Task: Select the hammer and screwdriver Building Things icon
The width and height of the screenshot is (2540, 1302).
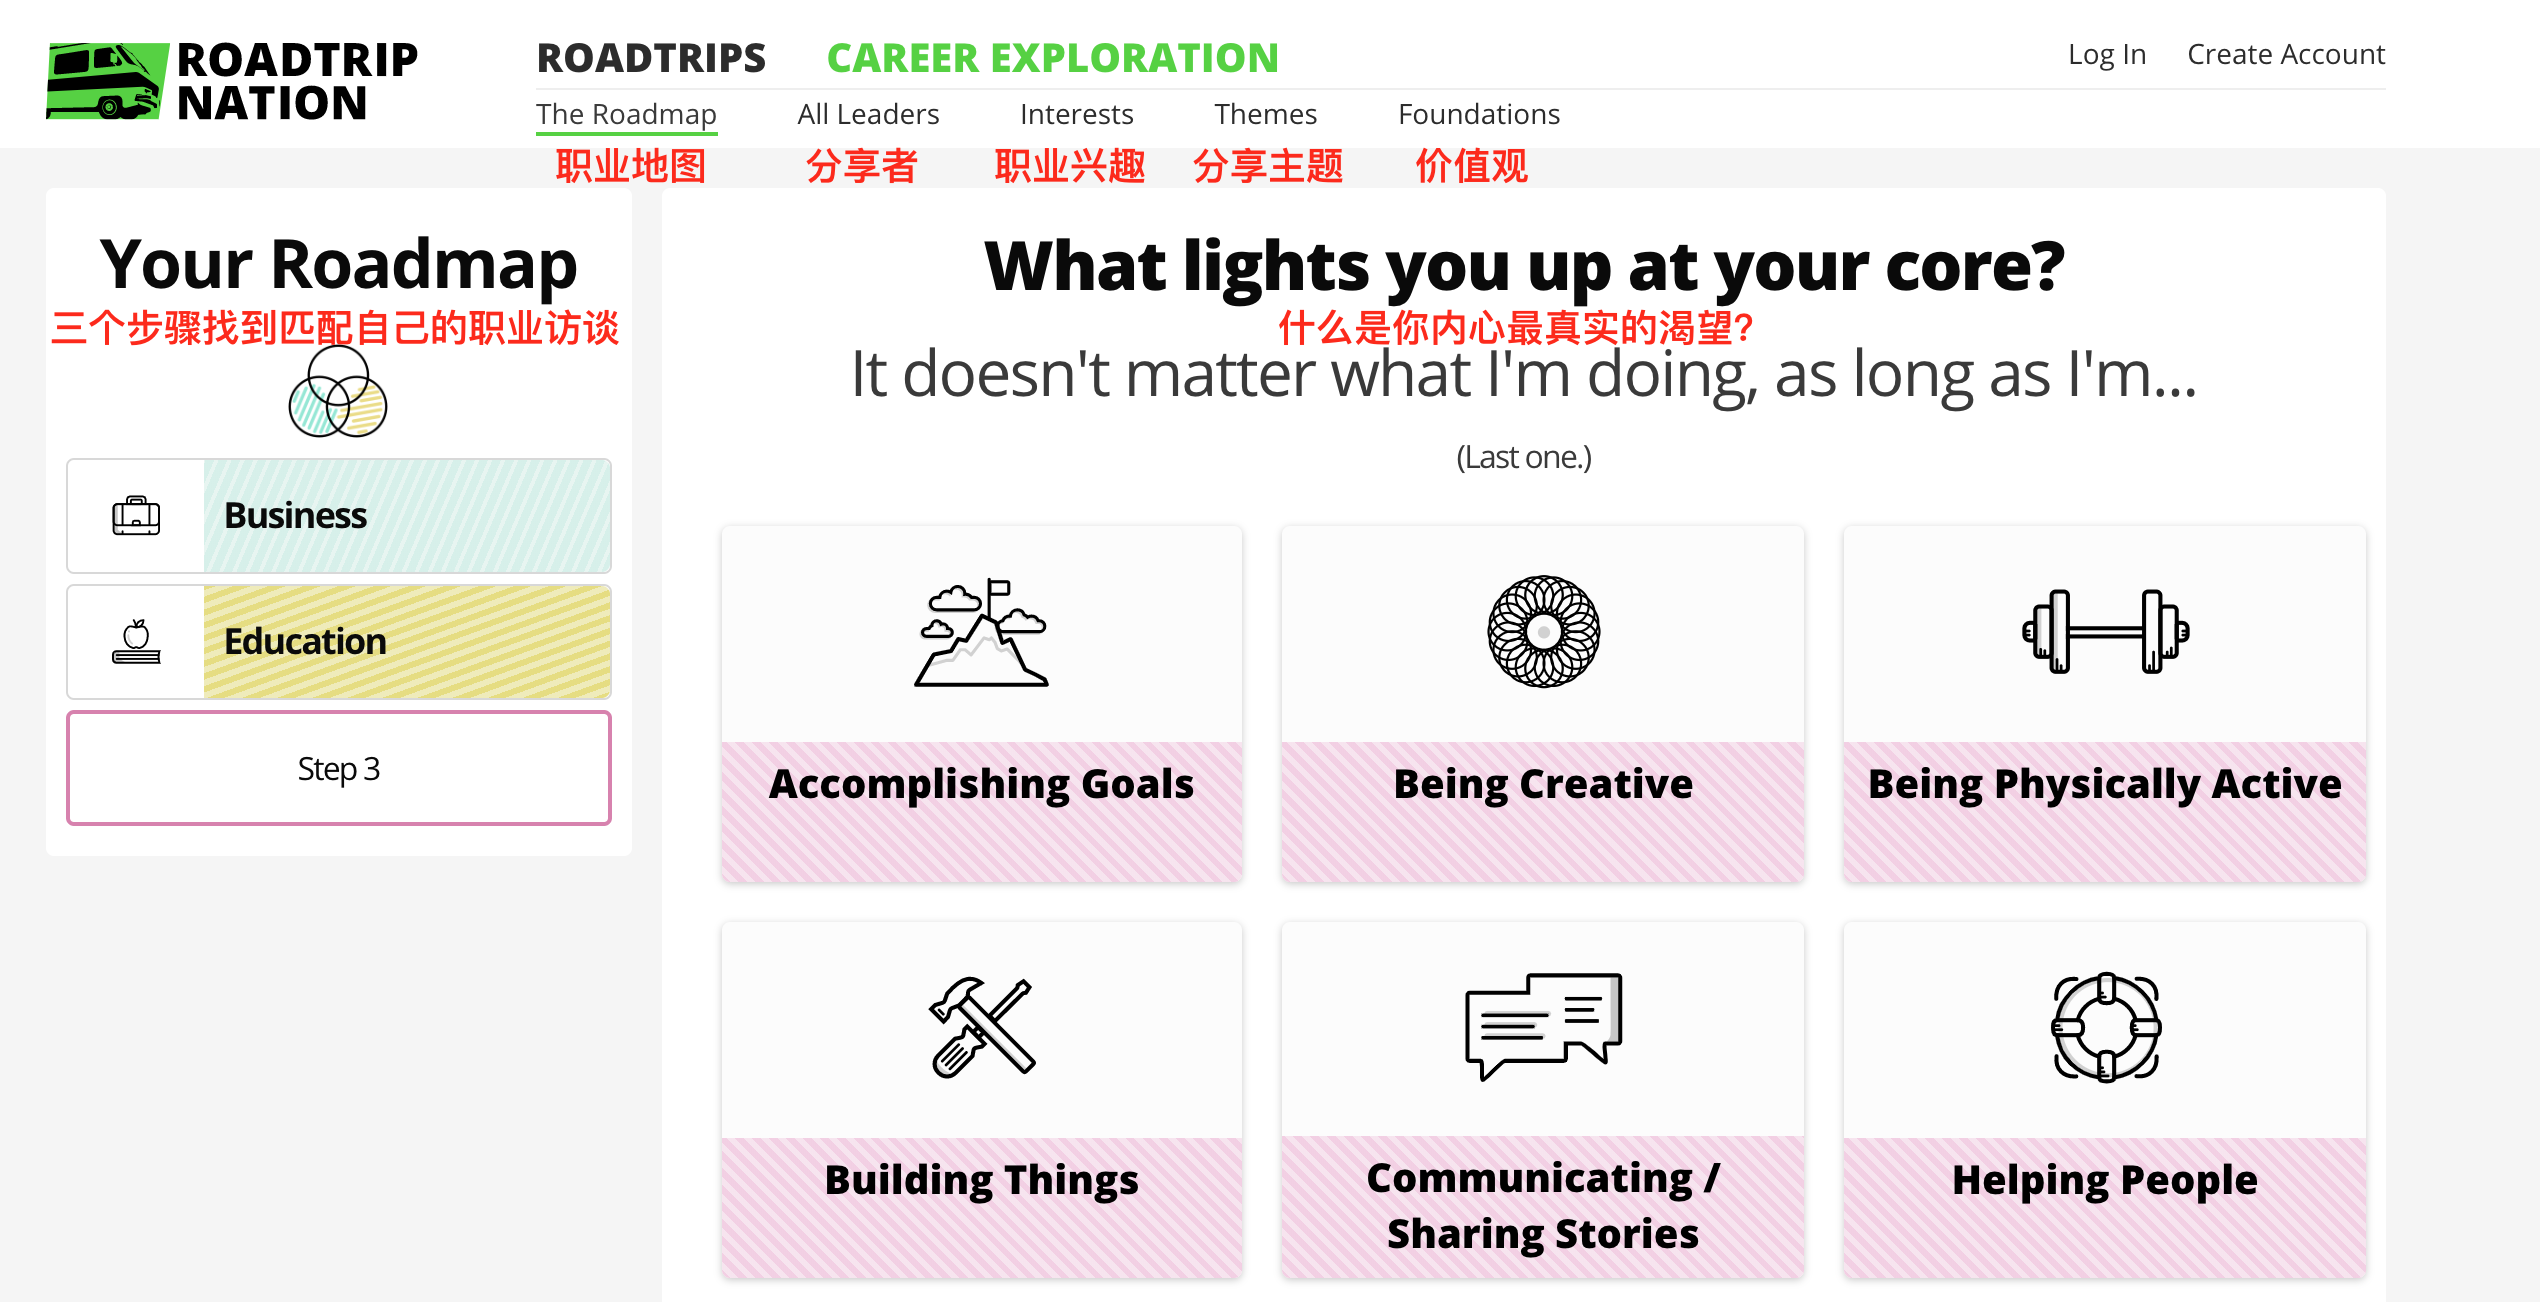Action: pyautogui.click(x=981, y=1027)
